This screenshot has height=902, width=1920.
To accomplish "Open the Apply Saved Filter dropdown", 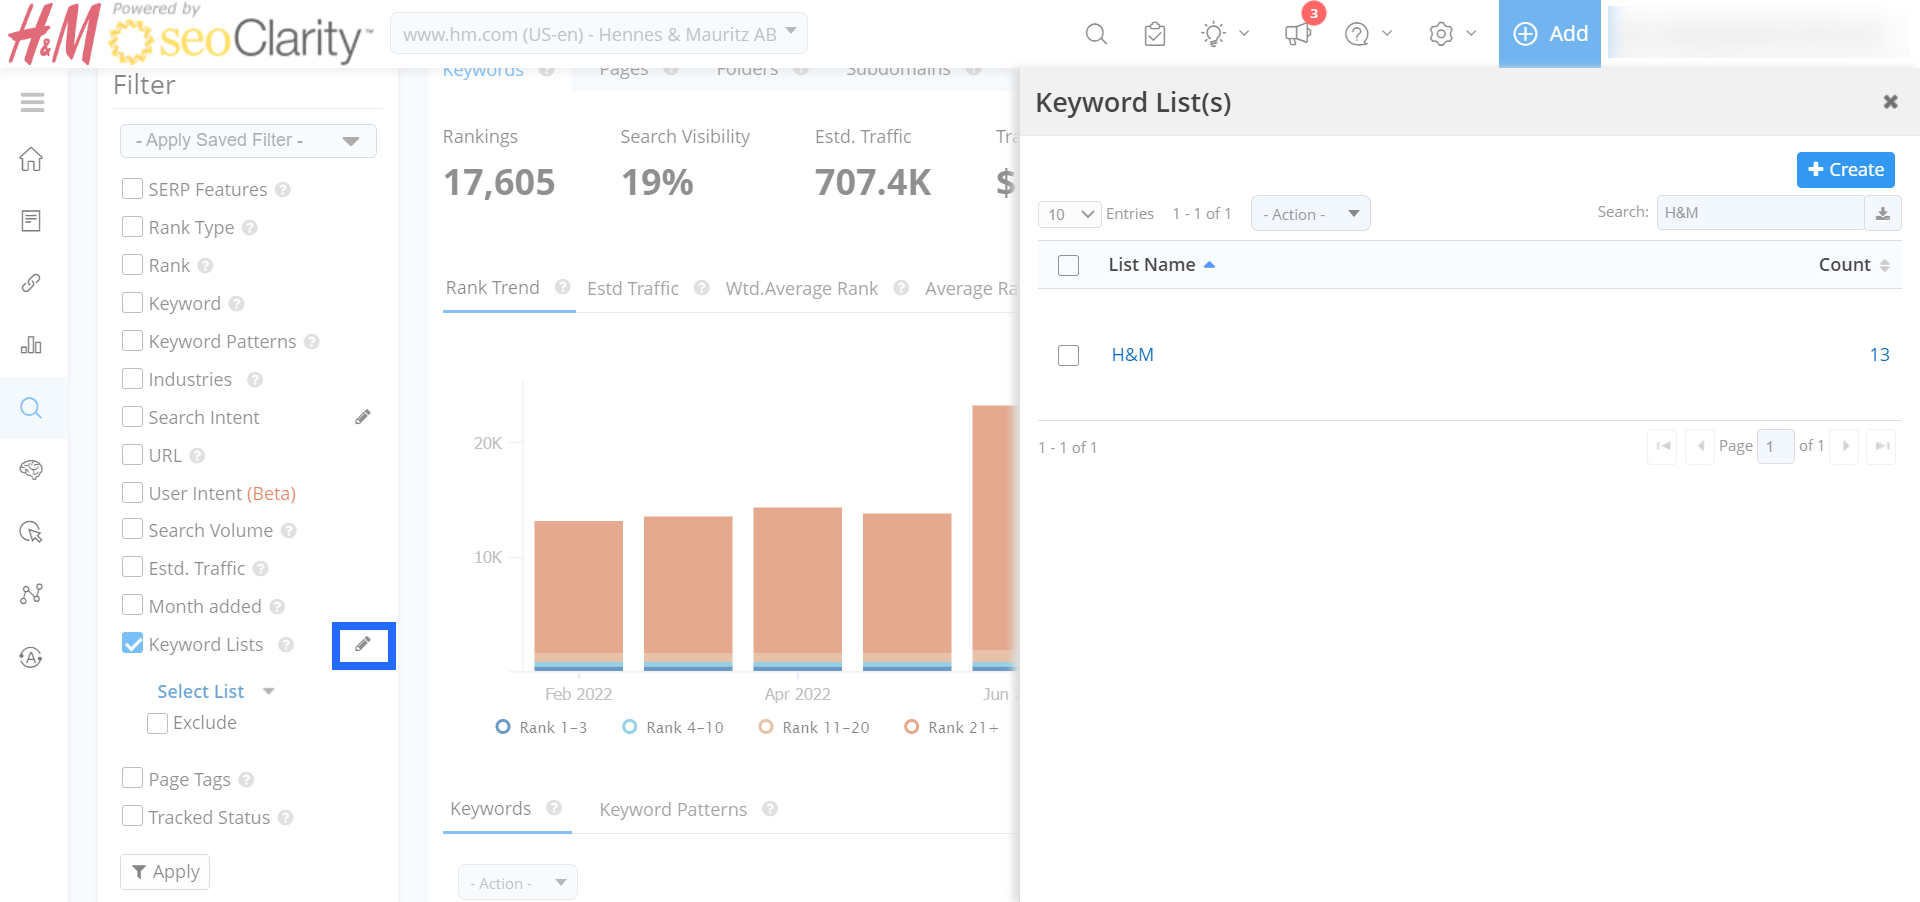I will (248, 141).
